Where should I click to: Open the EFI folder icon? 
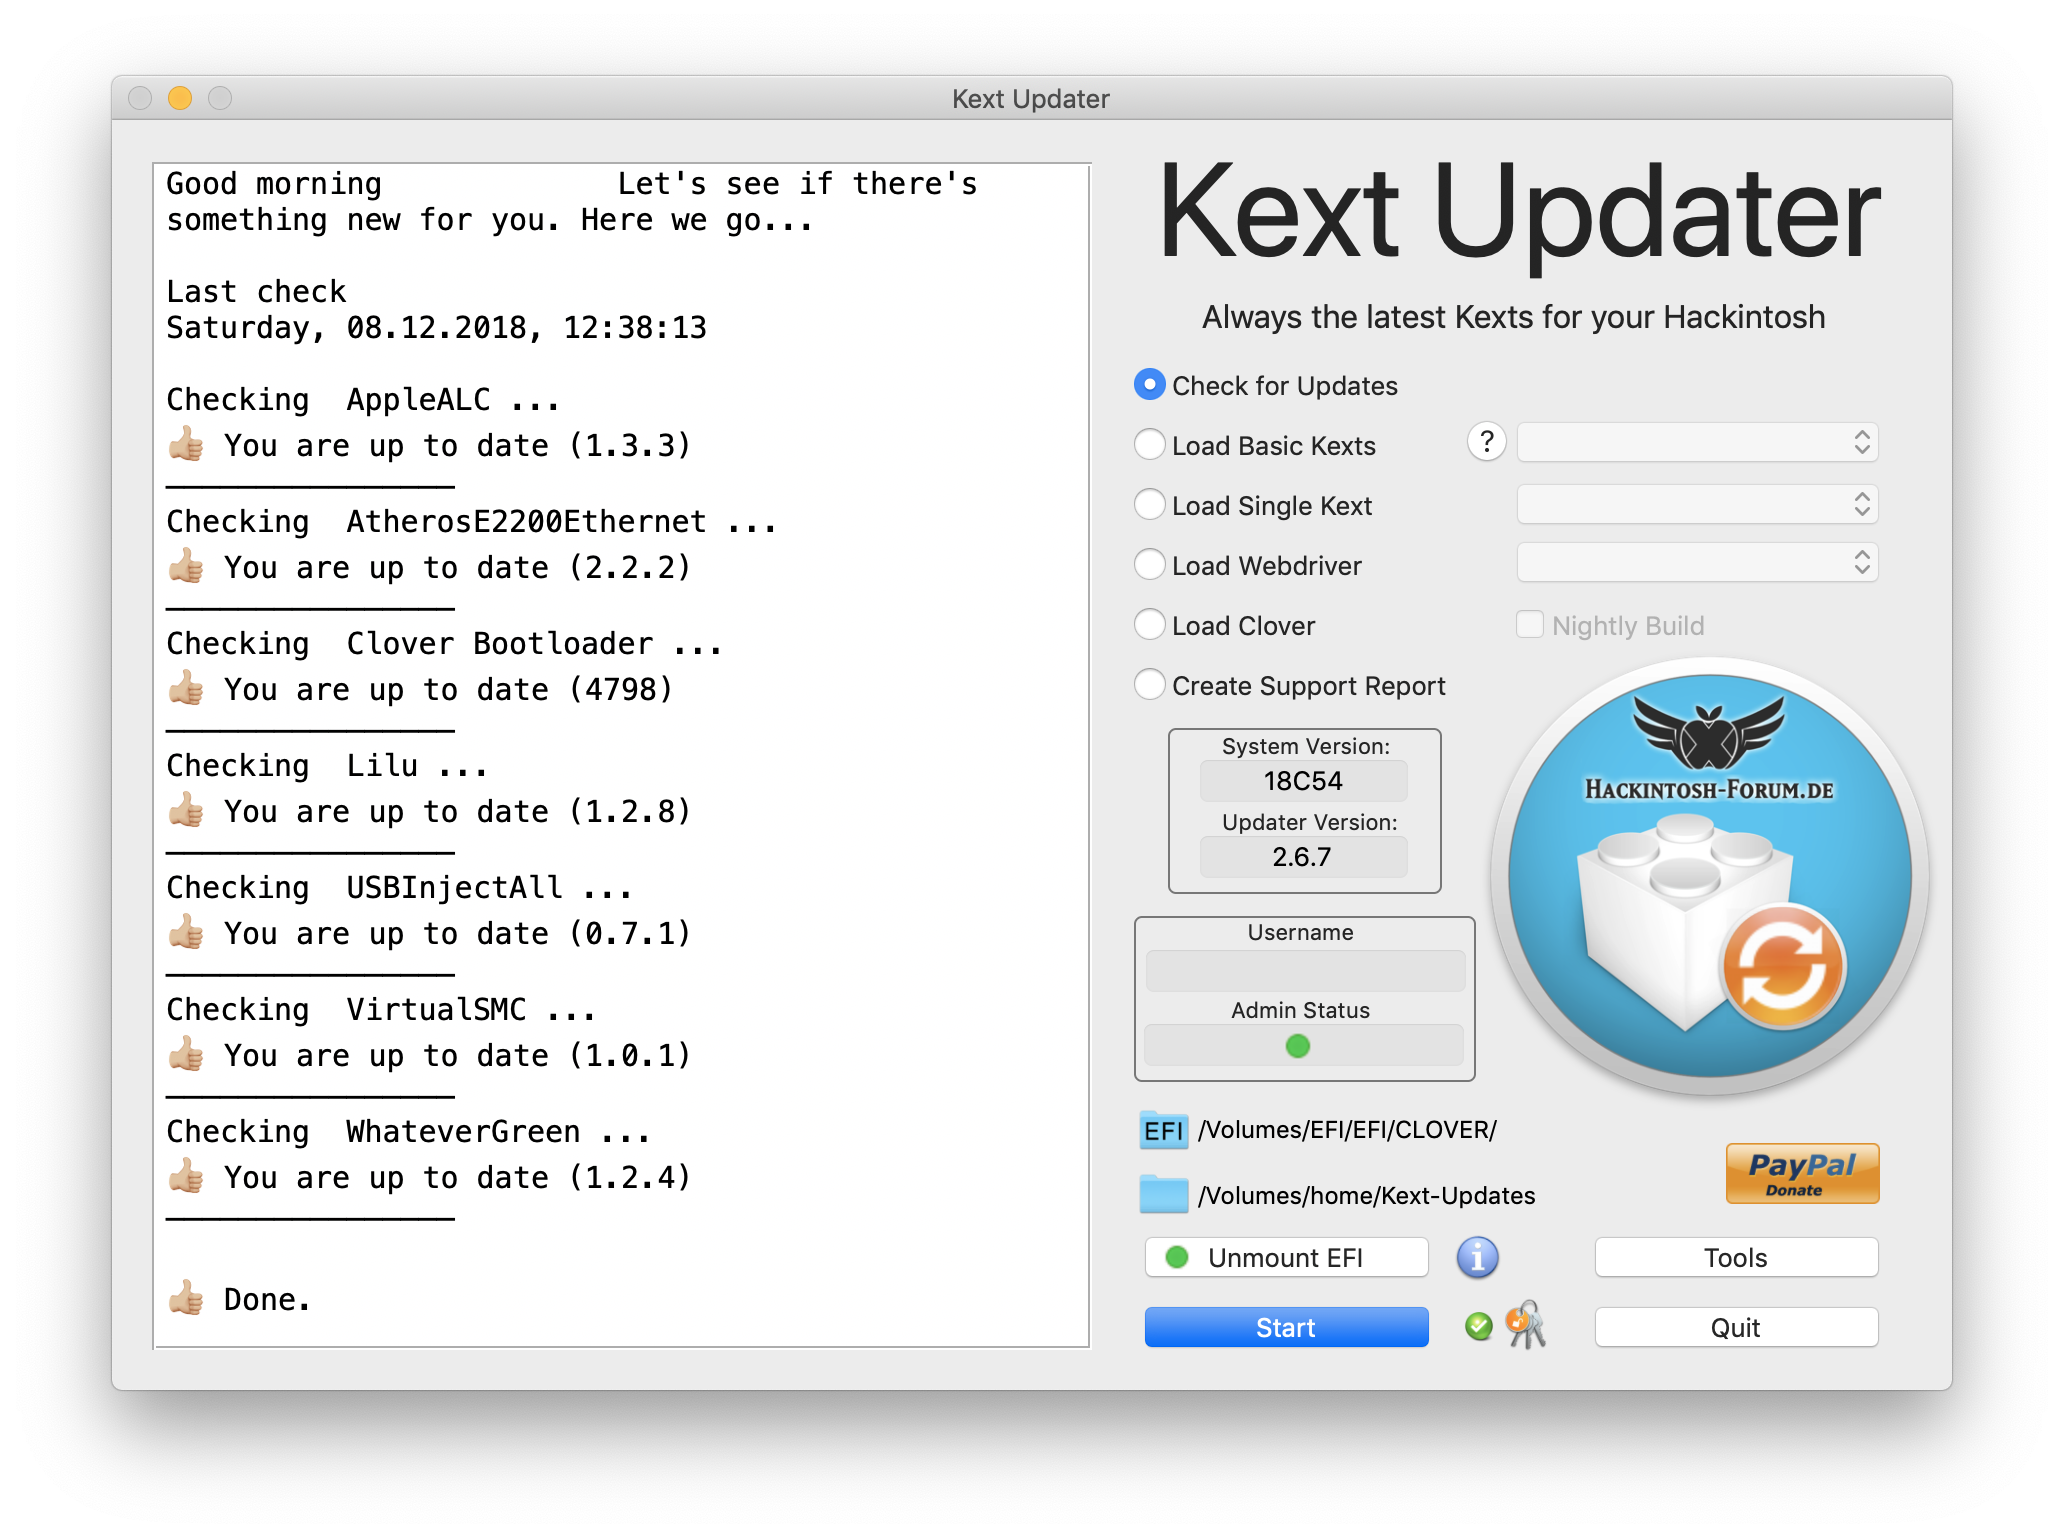[x=1164, y=1130]
